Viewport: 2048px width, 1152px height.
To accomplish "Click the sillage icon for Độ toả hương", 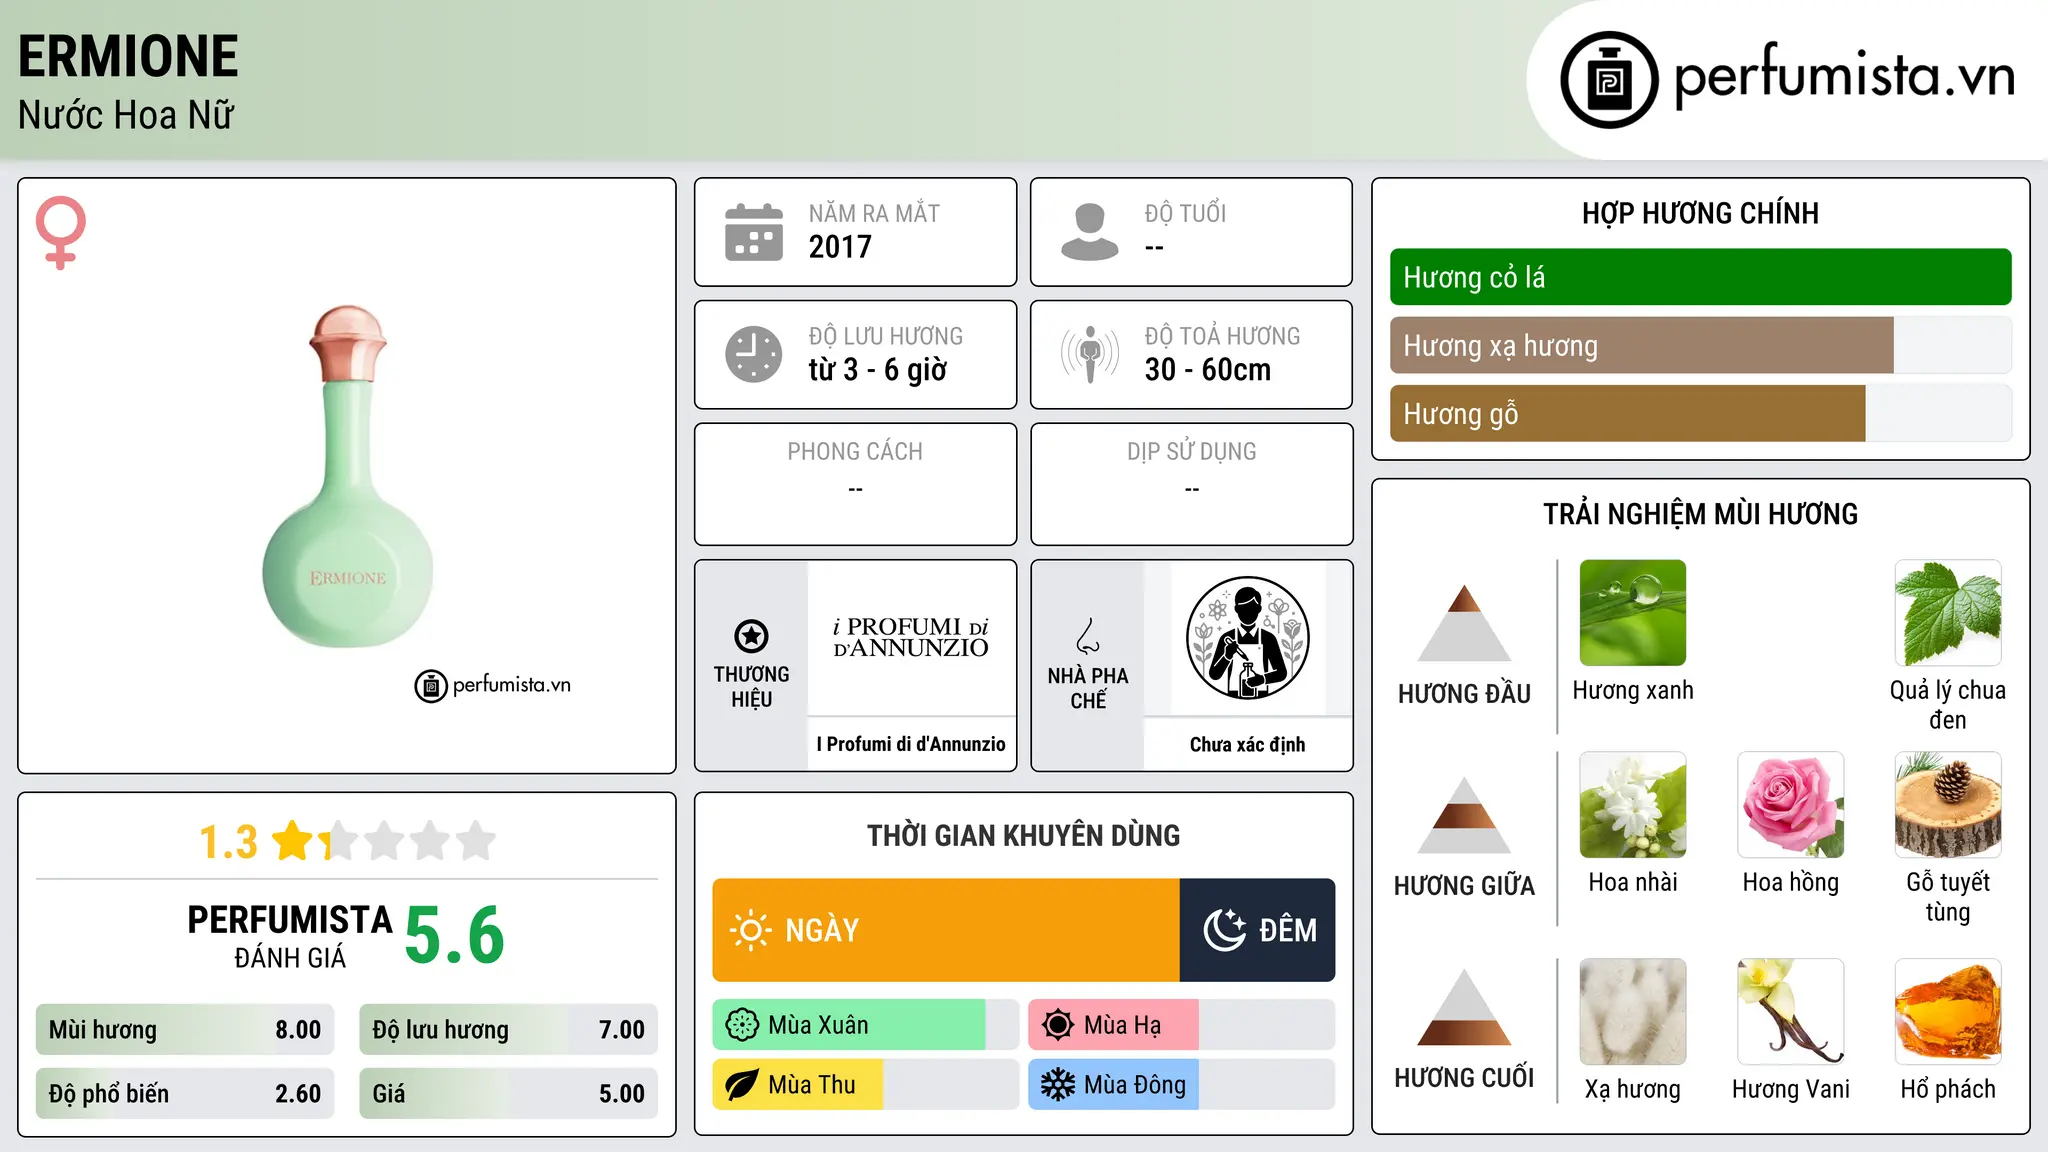I will 1090,354.
